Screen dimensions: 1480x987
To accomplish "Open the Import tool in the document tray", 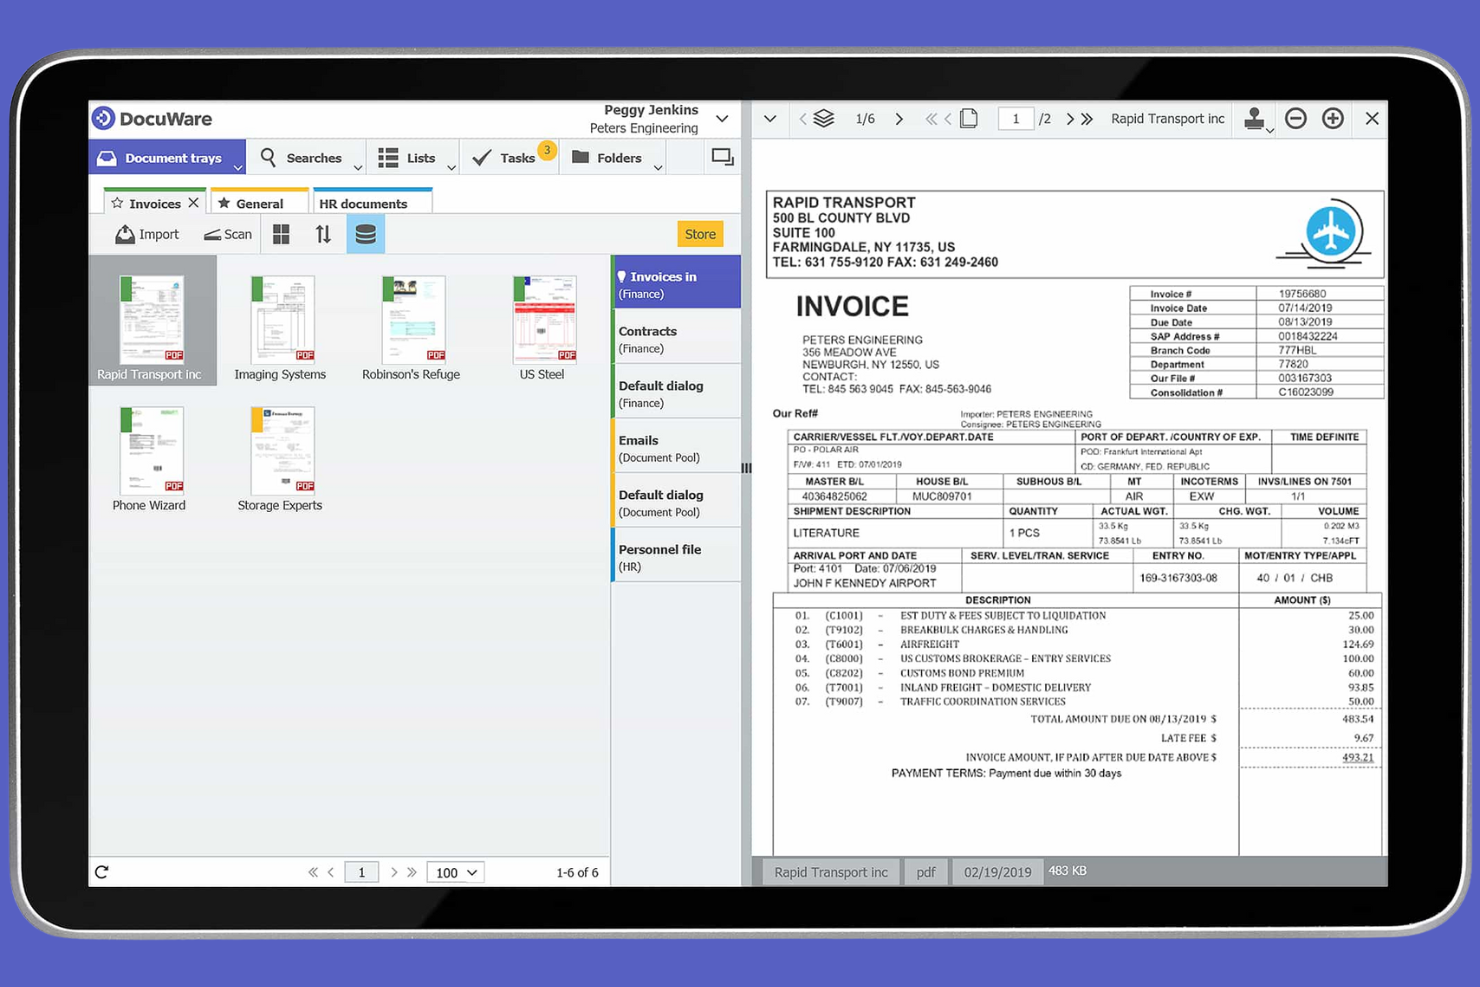I will coord(147,233).
